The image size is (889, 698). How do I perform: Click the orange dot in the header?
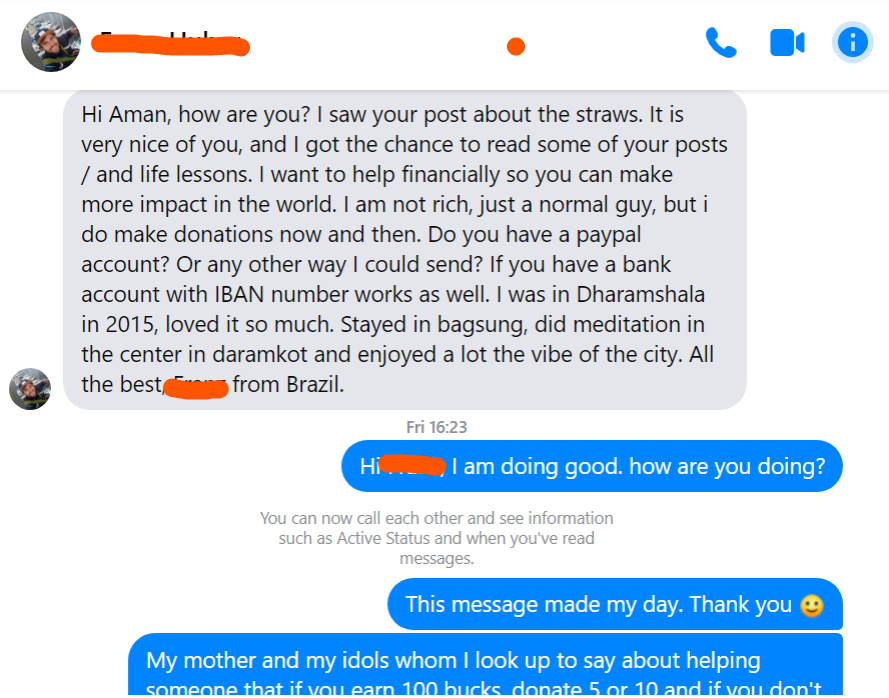tap(516, 46)
